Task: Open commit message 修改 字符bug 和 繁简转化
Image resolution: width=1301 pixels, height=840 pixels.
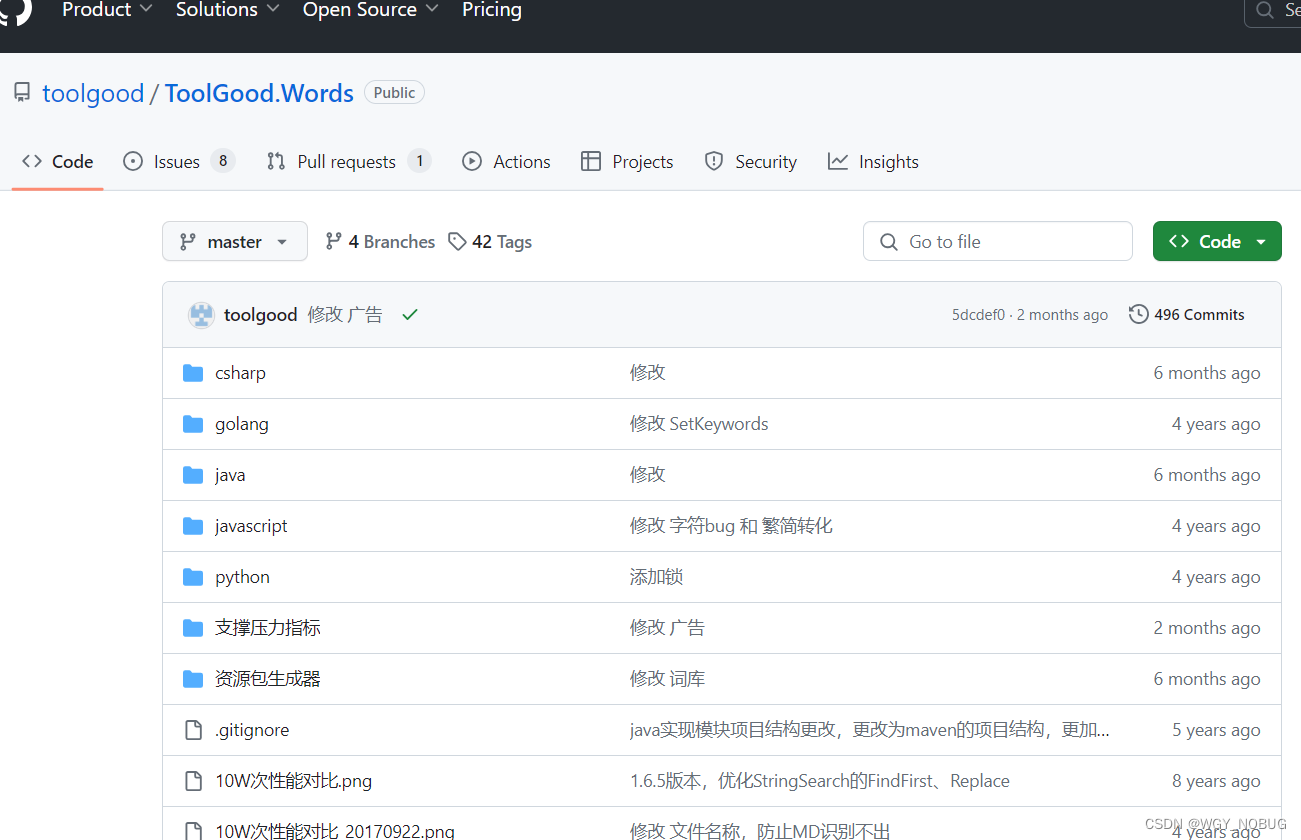Action: [731, 526]
